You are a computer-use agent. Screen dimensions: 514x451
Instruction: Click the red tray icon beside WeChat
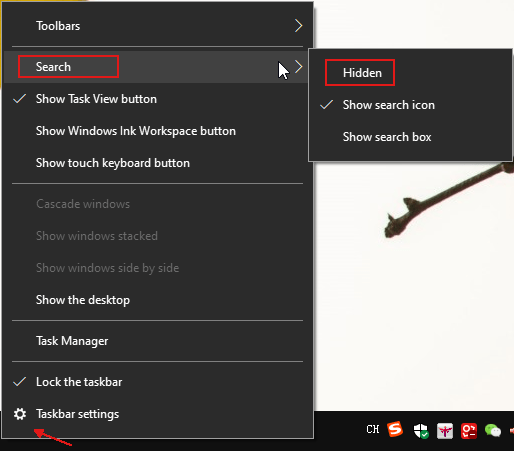pos(469,431)
